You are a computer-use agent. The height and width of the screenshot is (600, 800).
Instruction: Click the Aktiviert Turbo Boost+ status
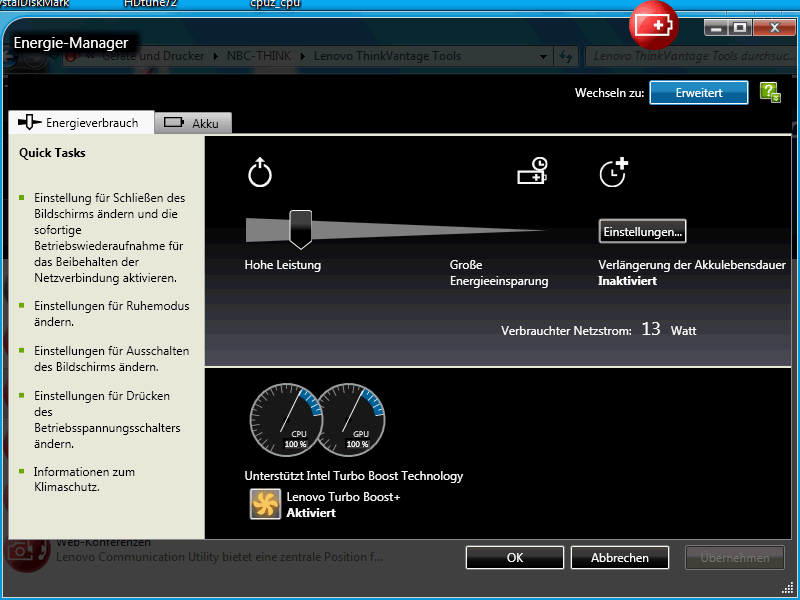pos(311,513)
